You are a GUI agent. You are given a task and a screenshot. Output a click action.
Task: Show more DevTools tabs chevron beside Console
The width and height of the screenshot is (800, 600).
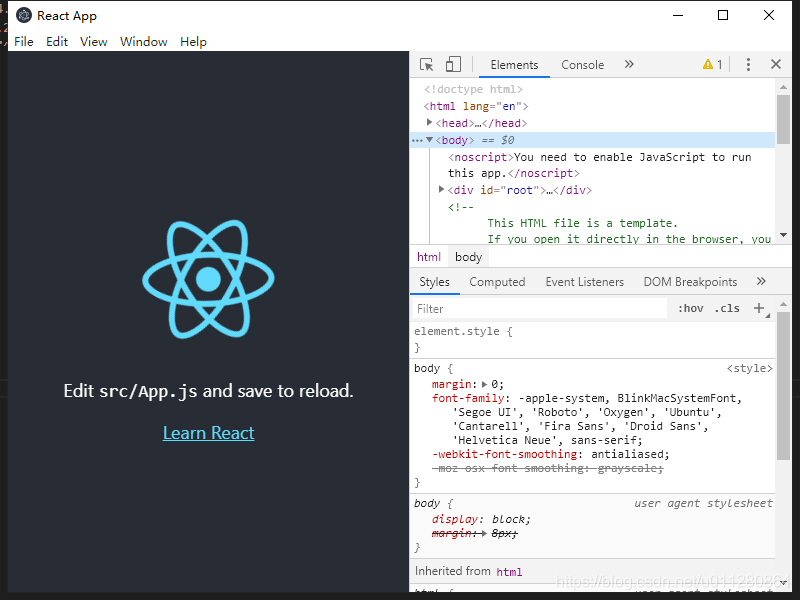[x=629, y=64]
